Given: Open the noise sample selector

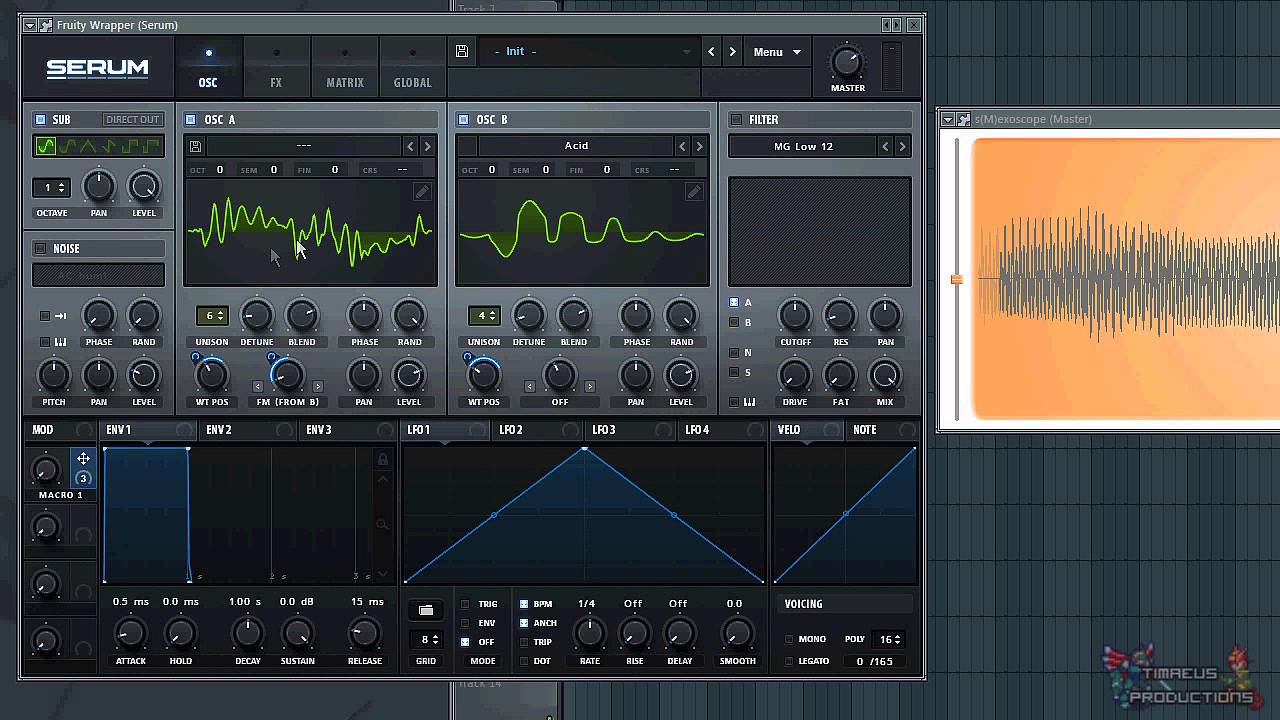Looking at the screenshot, I should (98, 275).
